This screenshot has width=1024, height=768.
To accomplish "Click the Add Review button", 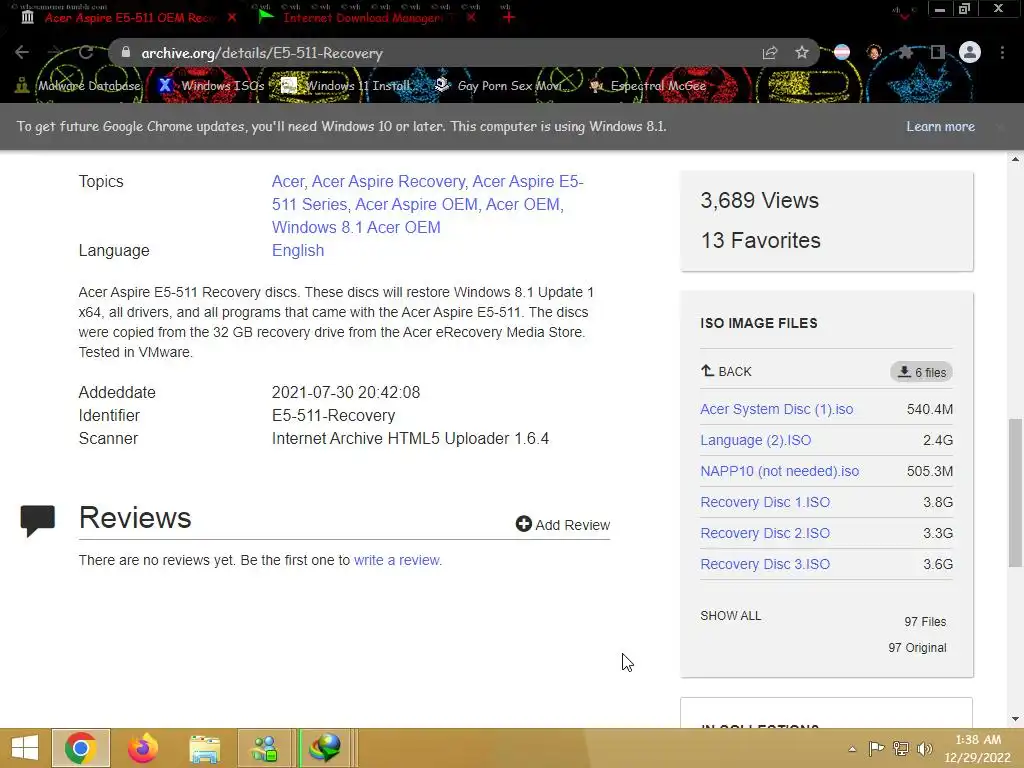I will coord(563,524).
